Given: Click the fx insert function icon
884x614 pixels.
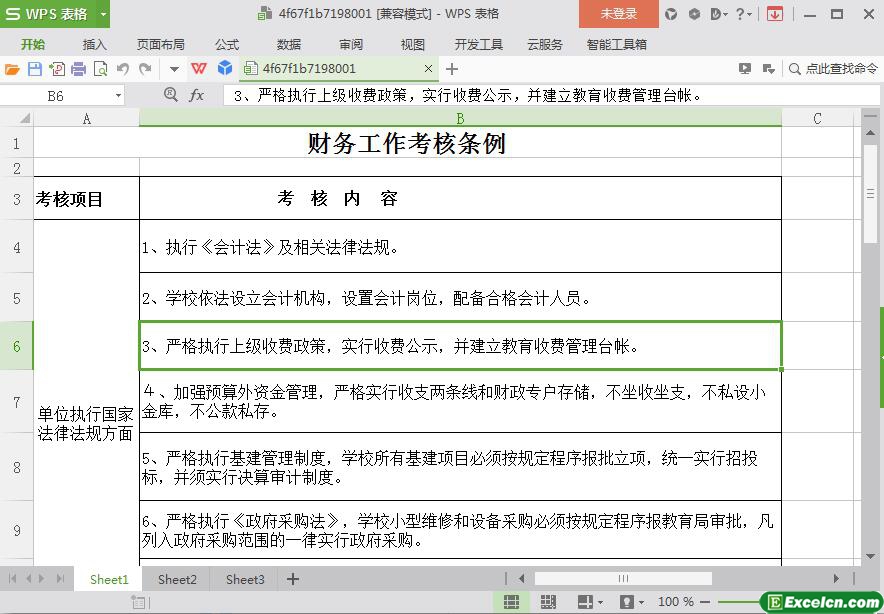Looking at the screenshot, I should (x=197, y=95).
